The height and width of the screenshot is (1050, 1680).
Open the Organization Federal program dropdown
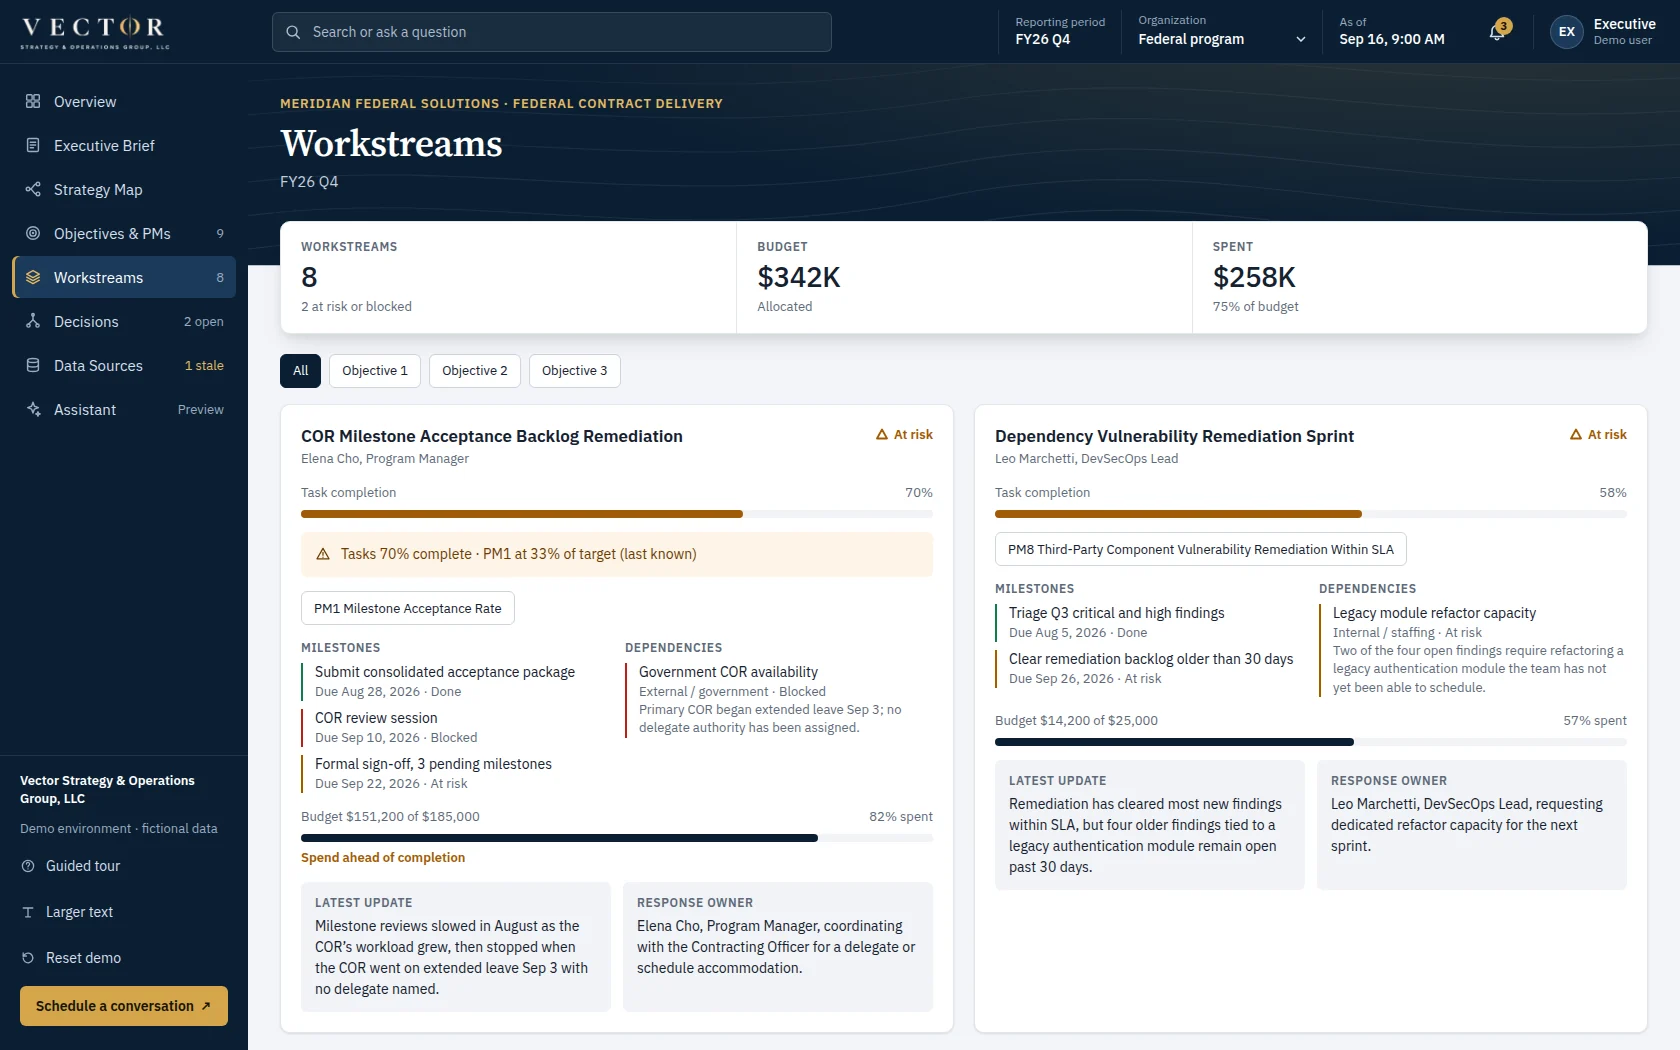pos(1222,32)
